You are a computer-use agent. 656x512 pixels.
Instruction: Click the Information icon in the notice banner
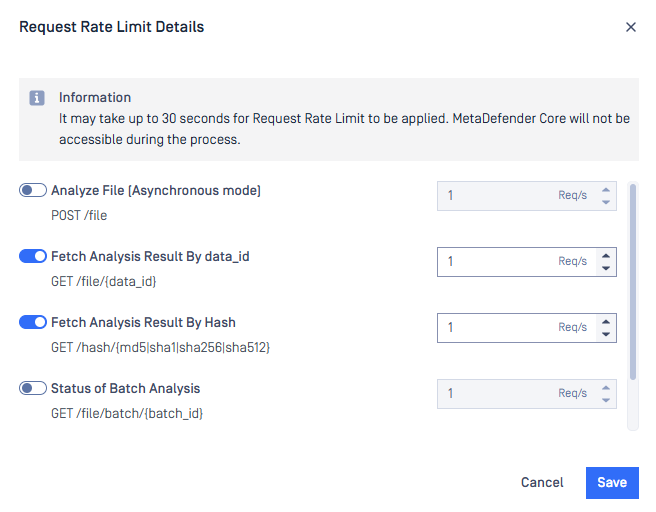37,98
